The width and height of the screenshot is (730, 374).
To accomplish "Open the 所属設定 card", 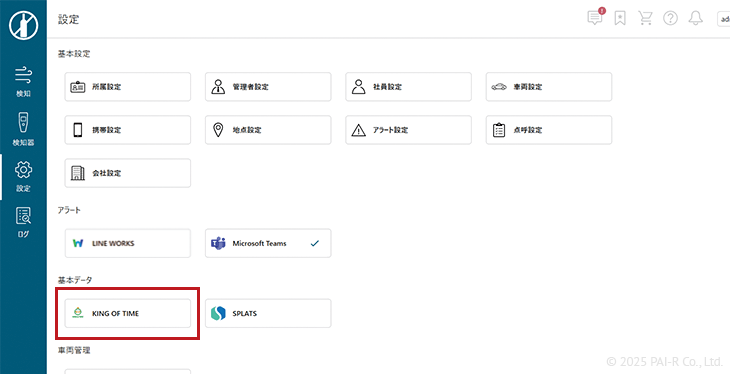I will point(128,87).
